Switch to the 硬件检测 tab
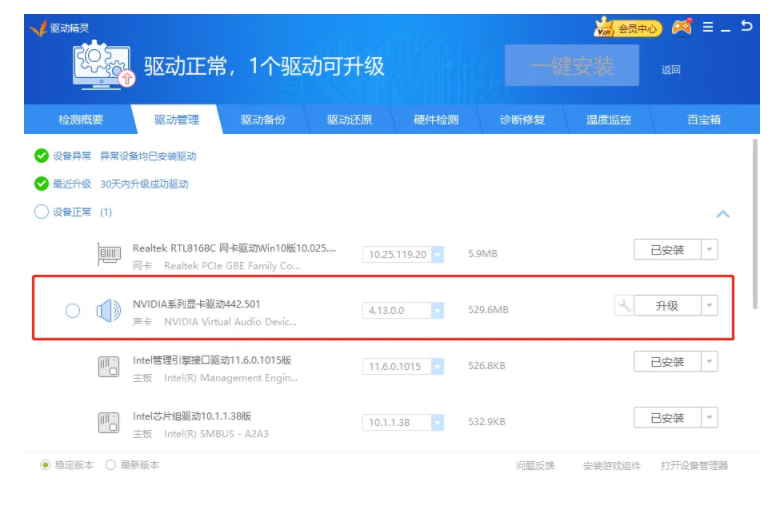The image size is (774, 516). tap(436, 119)
